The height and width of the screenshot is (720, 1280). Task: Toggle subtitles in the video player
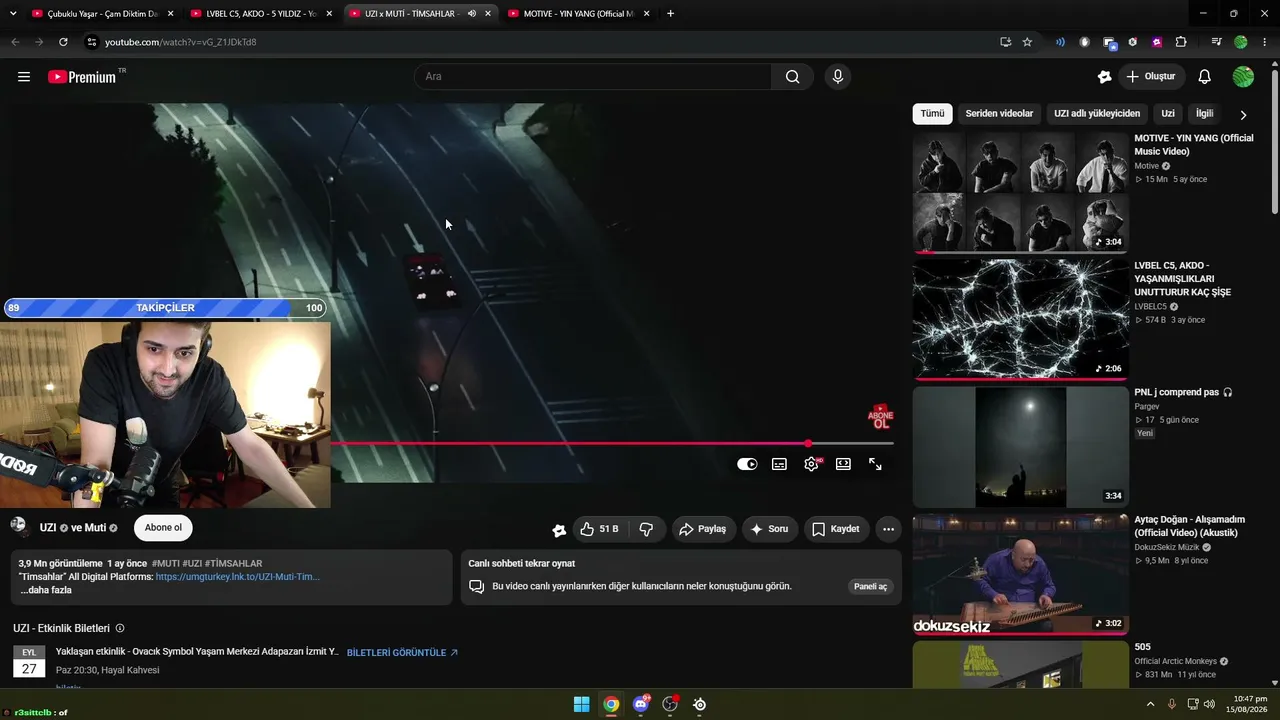coord(780,464)
